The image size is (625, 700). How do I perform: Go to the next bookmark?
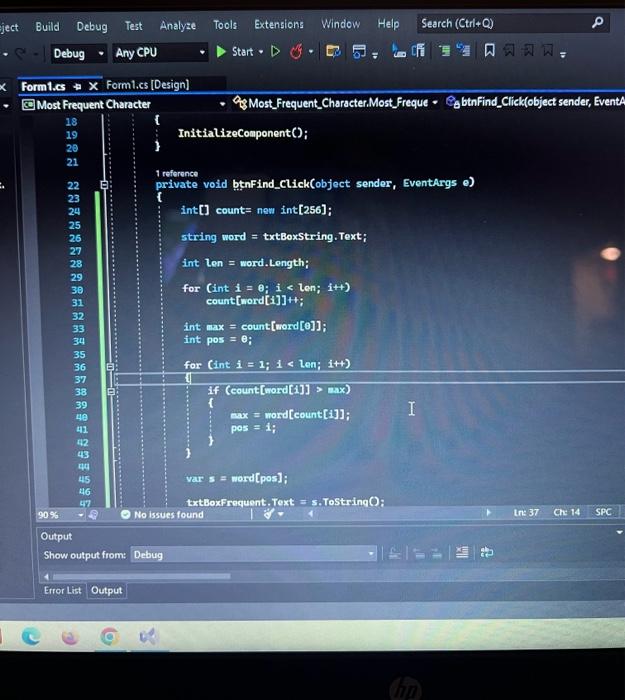[x=528, y=50]
